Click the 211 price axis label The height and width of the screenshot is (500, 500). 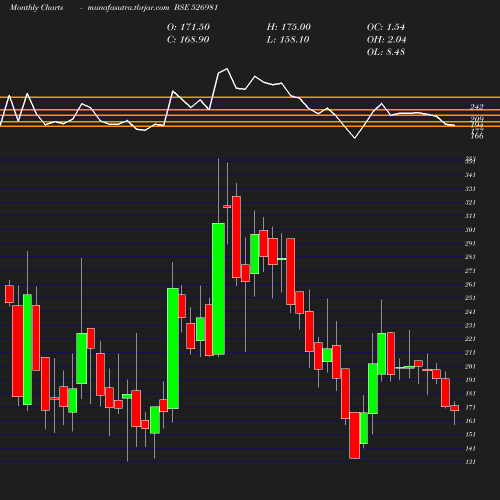click(470, 353)
